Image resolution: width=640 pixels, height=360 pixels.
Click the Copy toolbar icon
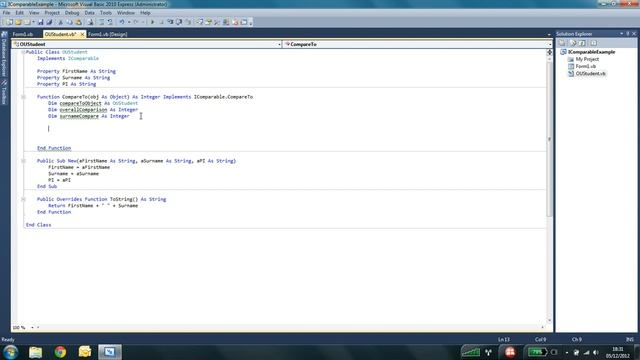point(69,22)
